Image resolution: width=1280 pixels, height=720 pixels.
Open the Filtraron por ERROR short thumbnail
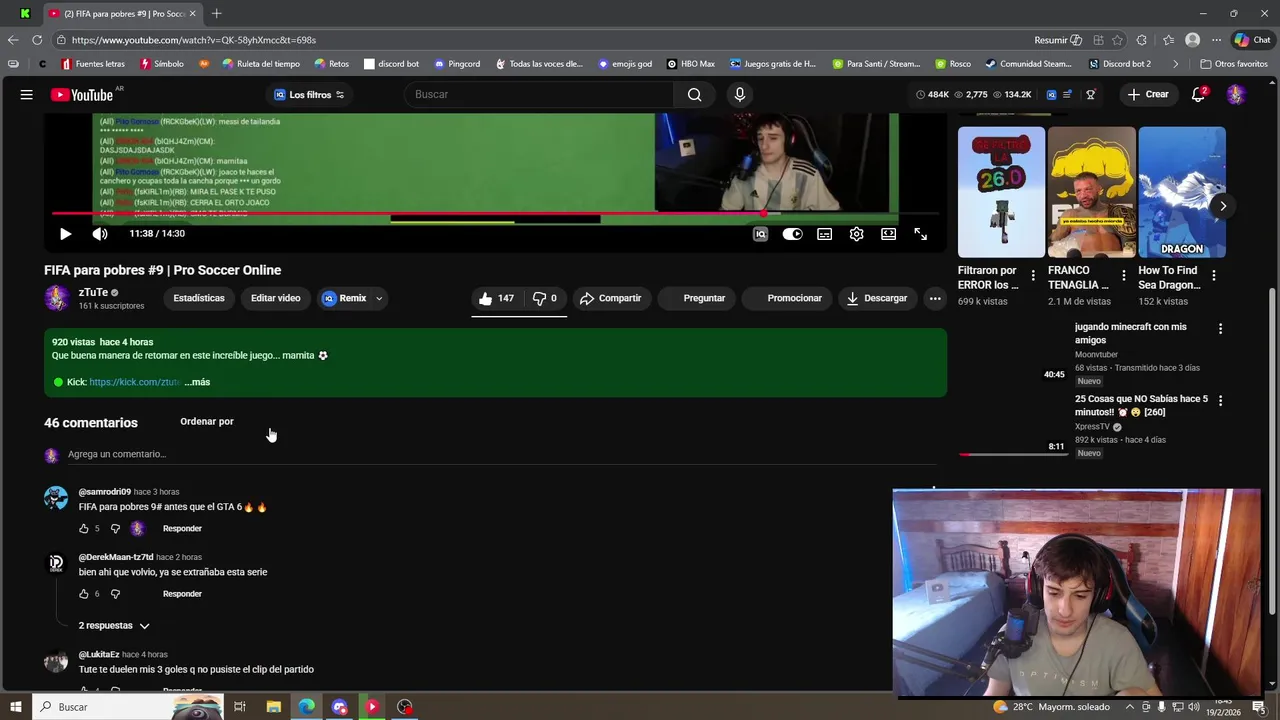point(1001,192)
